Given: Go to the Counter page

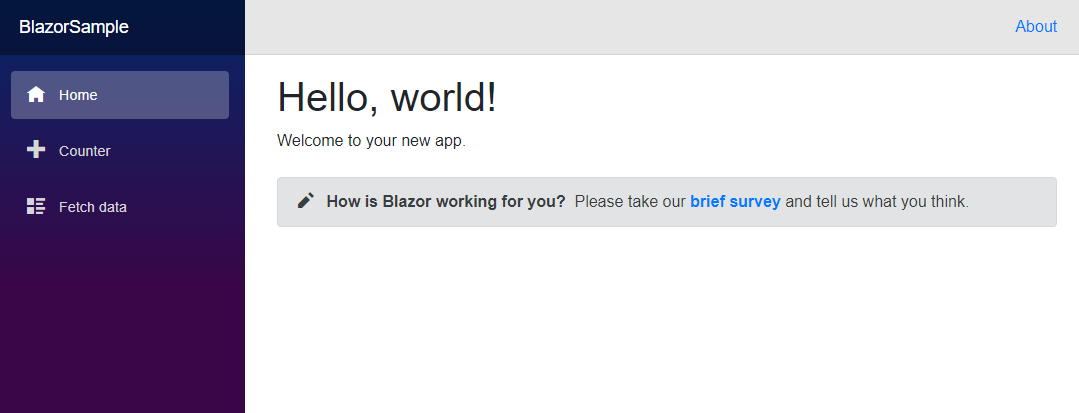Looking at the screenshot, I should click(120, 151).
